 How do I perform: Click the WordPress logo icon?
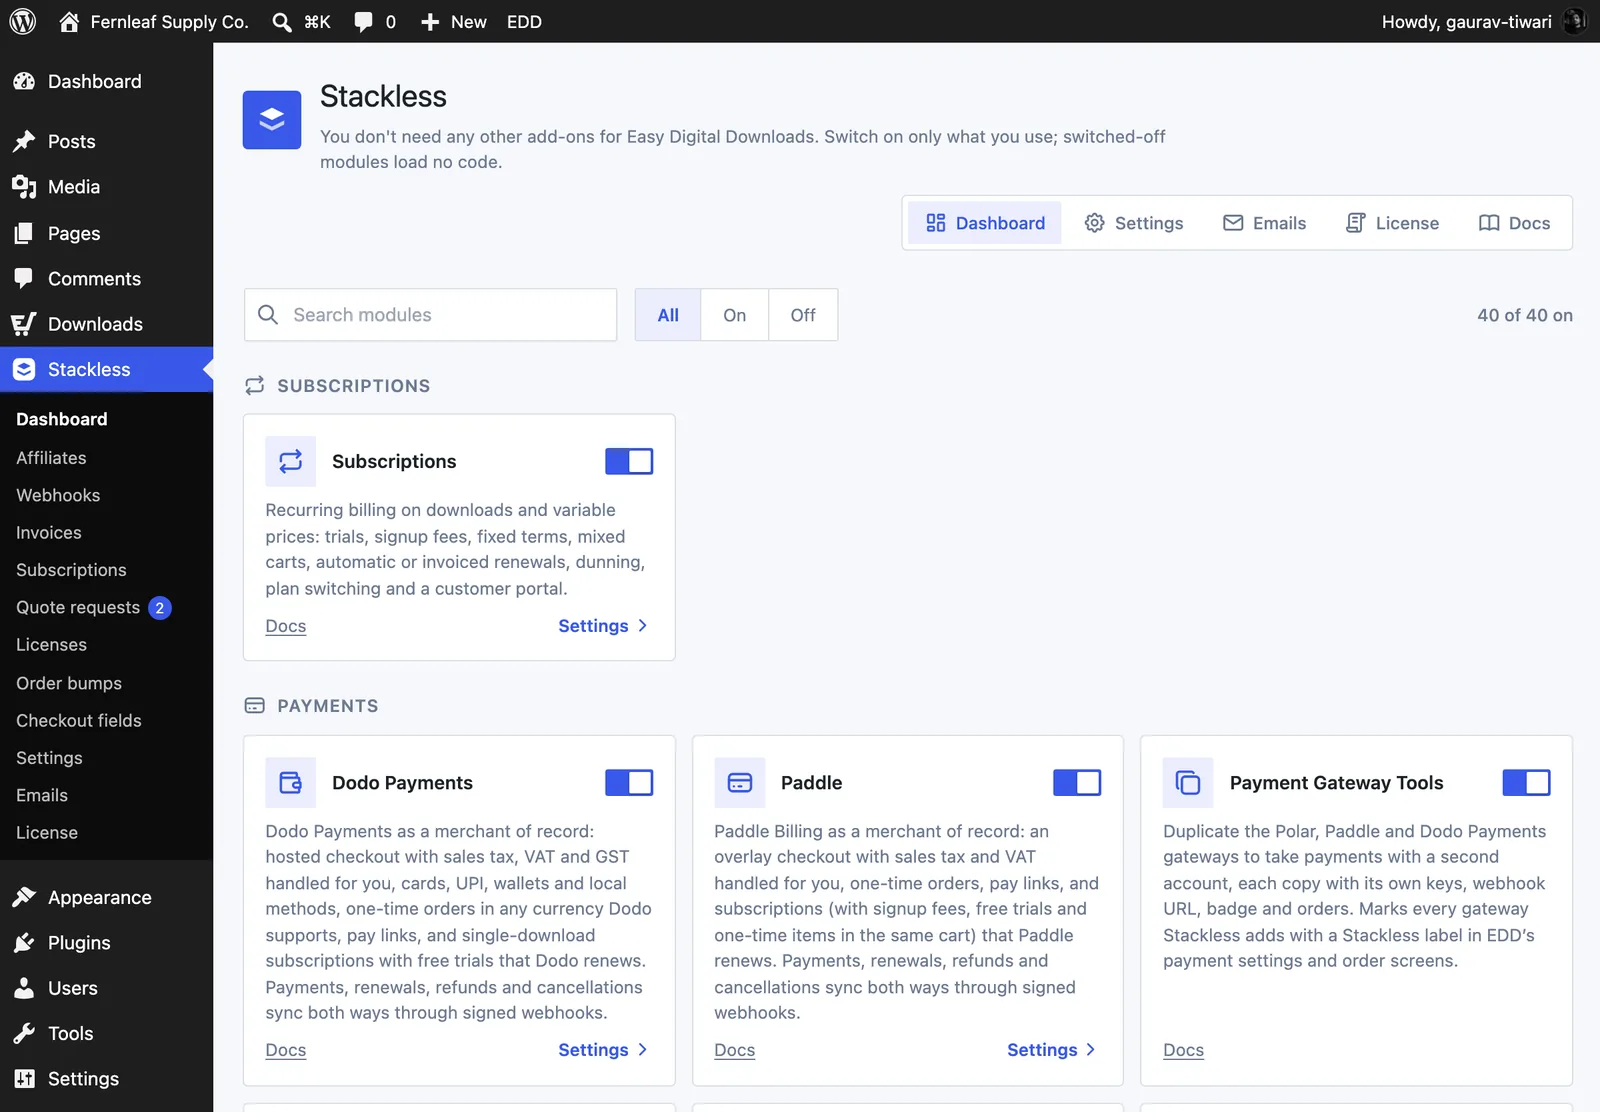23,21
